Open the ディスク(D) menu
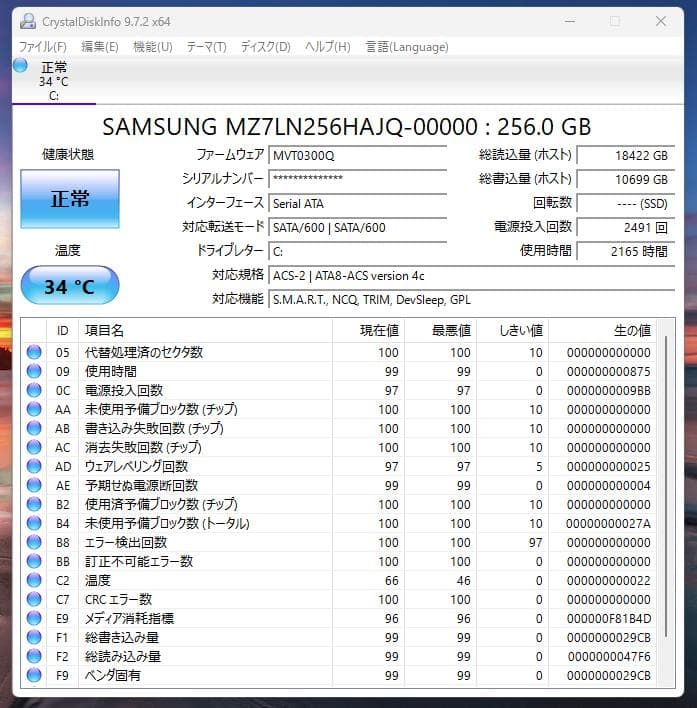 (265, 47)
